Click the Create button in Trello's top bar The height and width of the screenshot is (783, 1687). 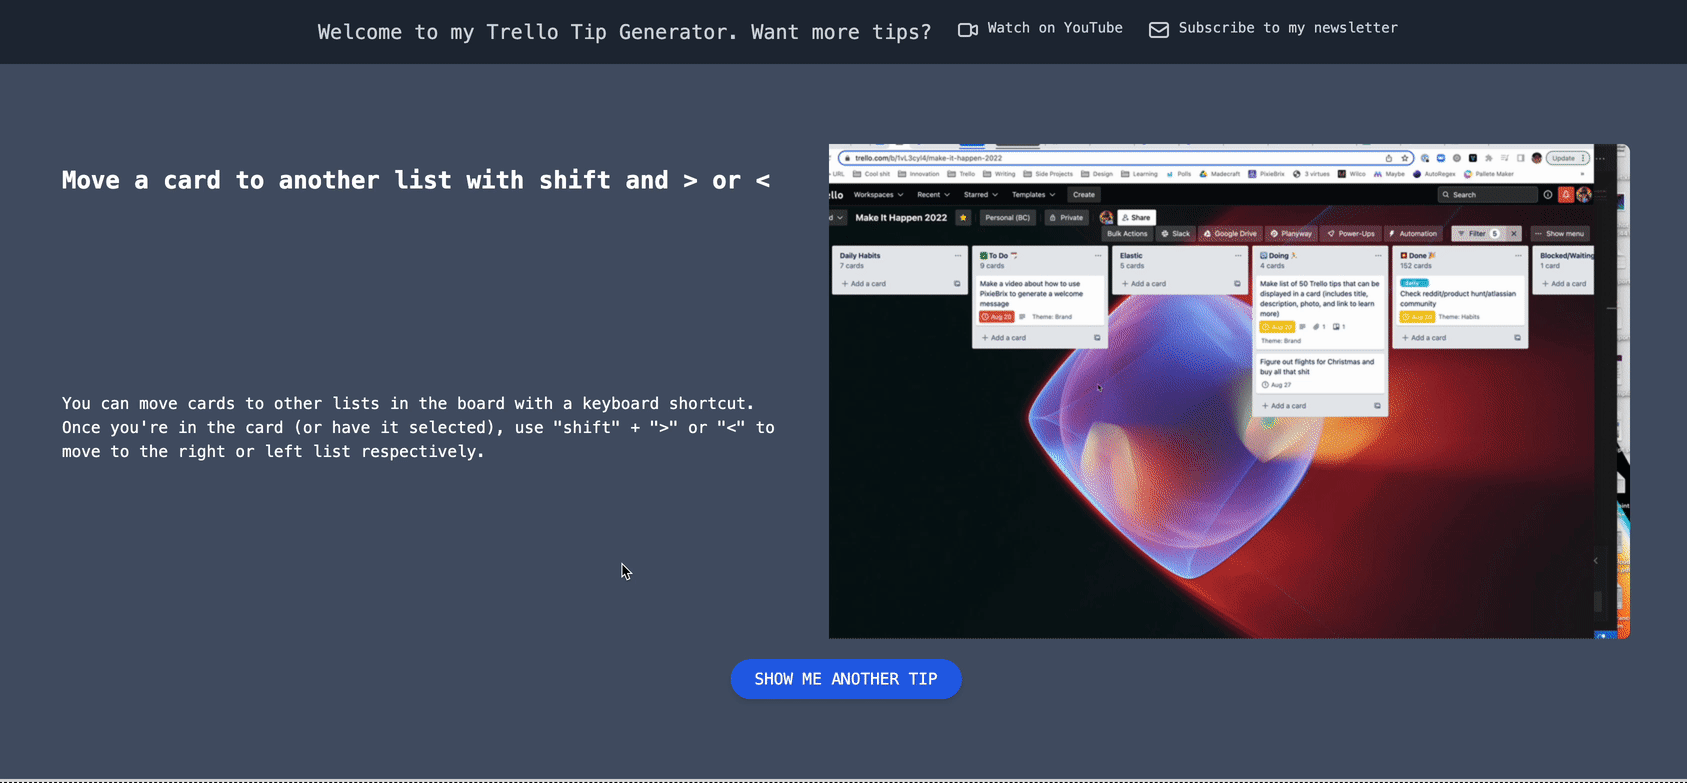[1084, 195]
